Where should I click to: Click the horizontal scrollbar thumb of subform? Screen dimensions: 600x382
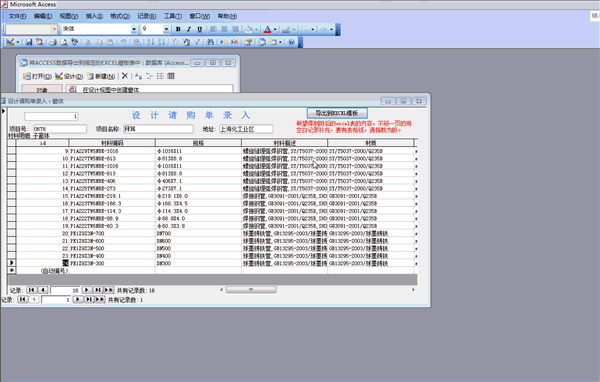[251, 290]
